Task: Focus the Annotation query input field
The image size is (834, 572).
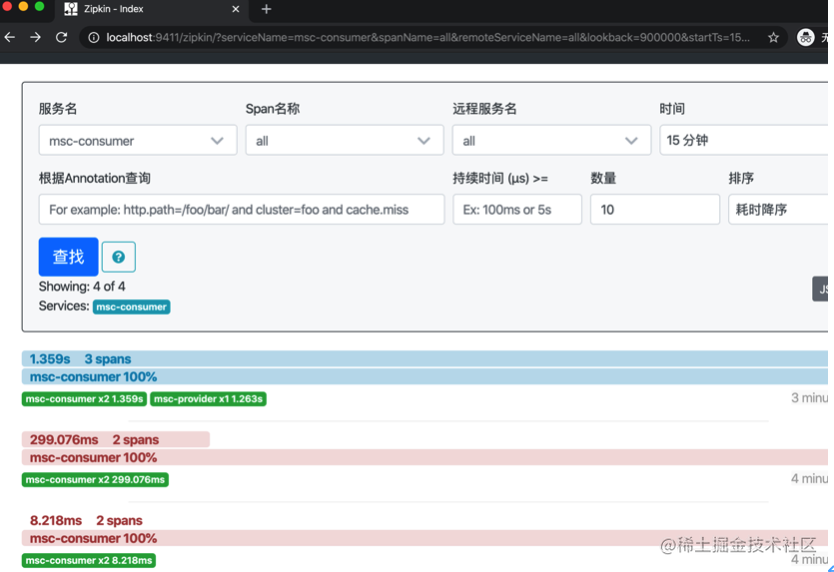Action: tap(241, 210)
